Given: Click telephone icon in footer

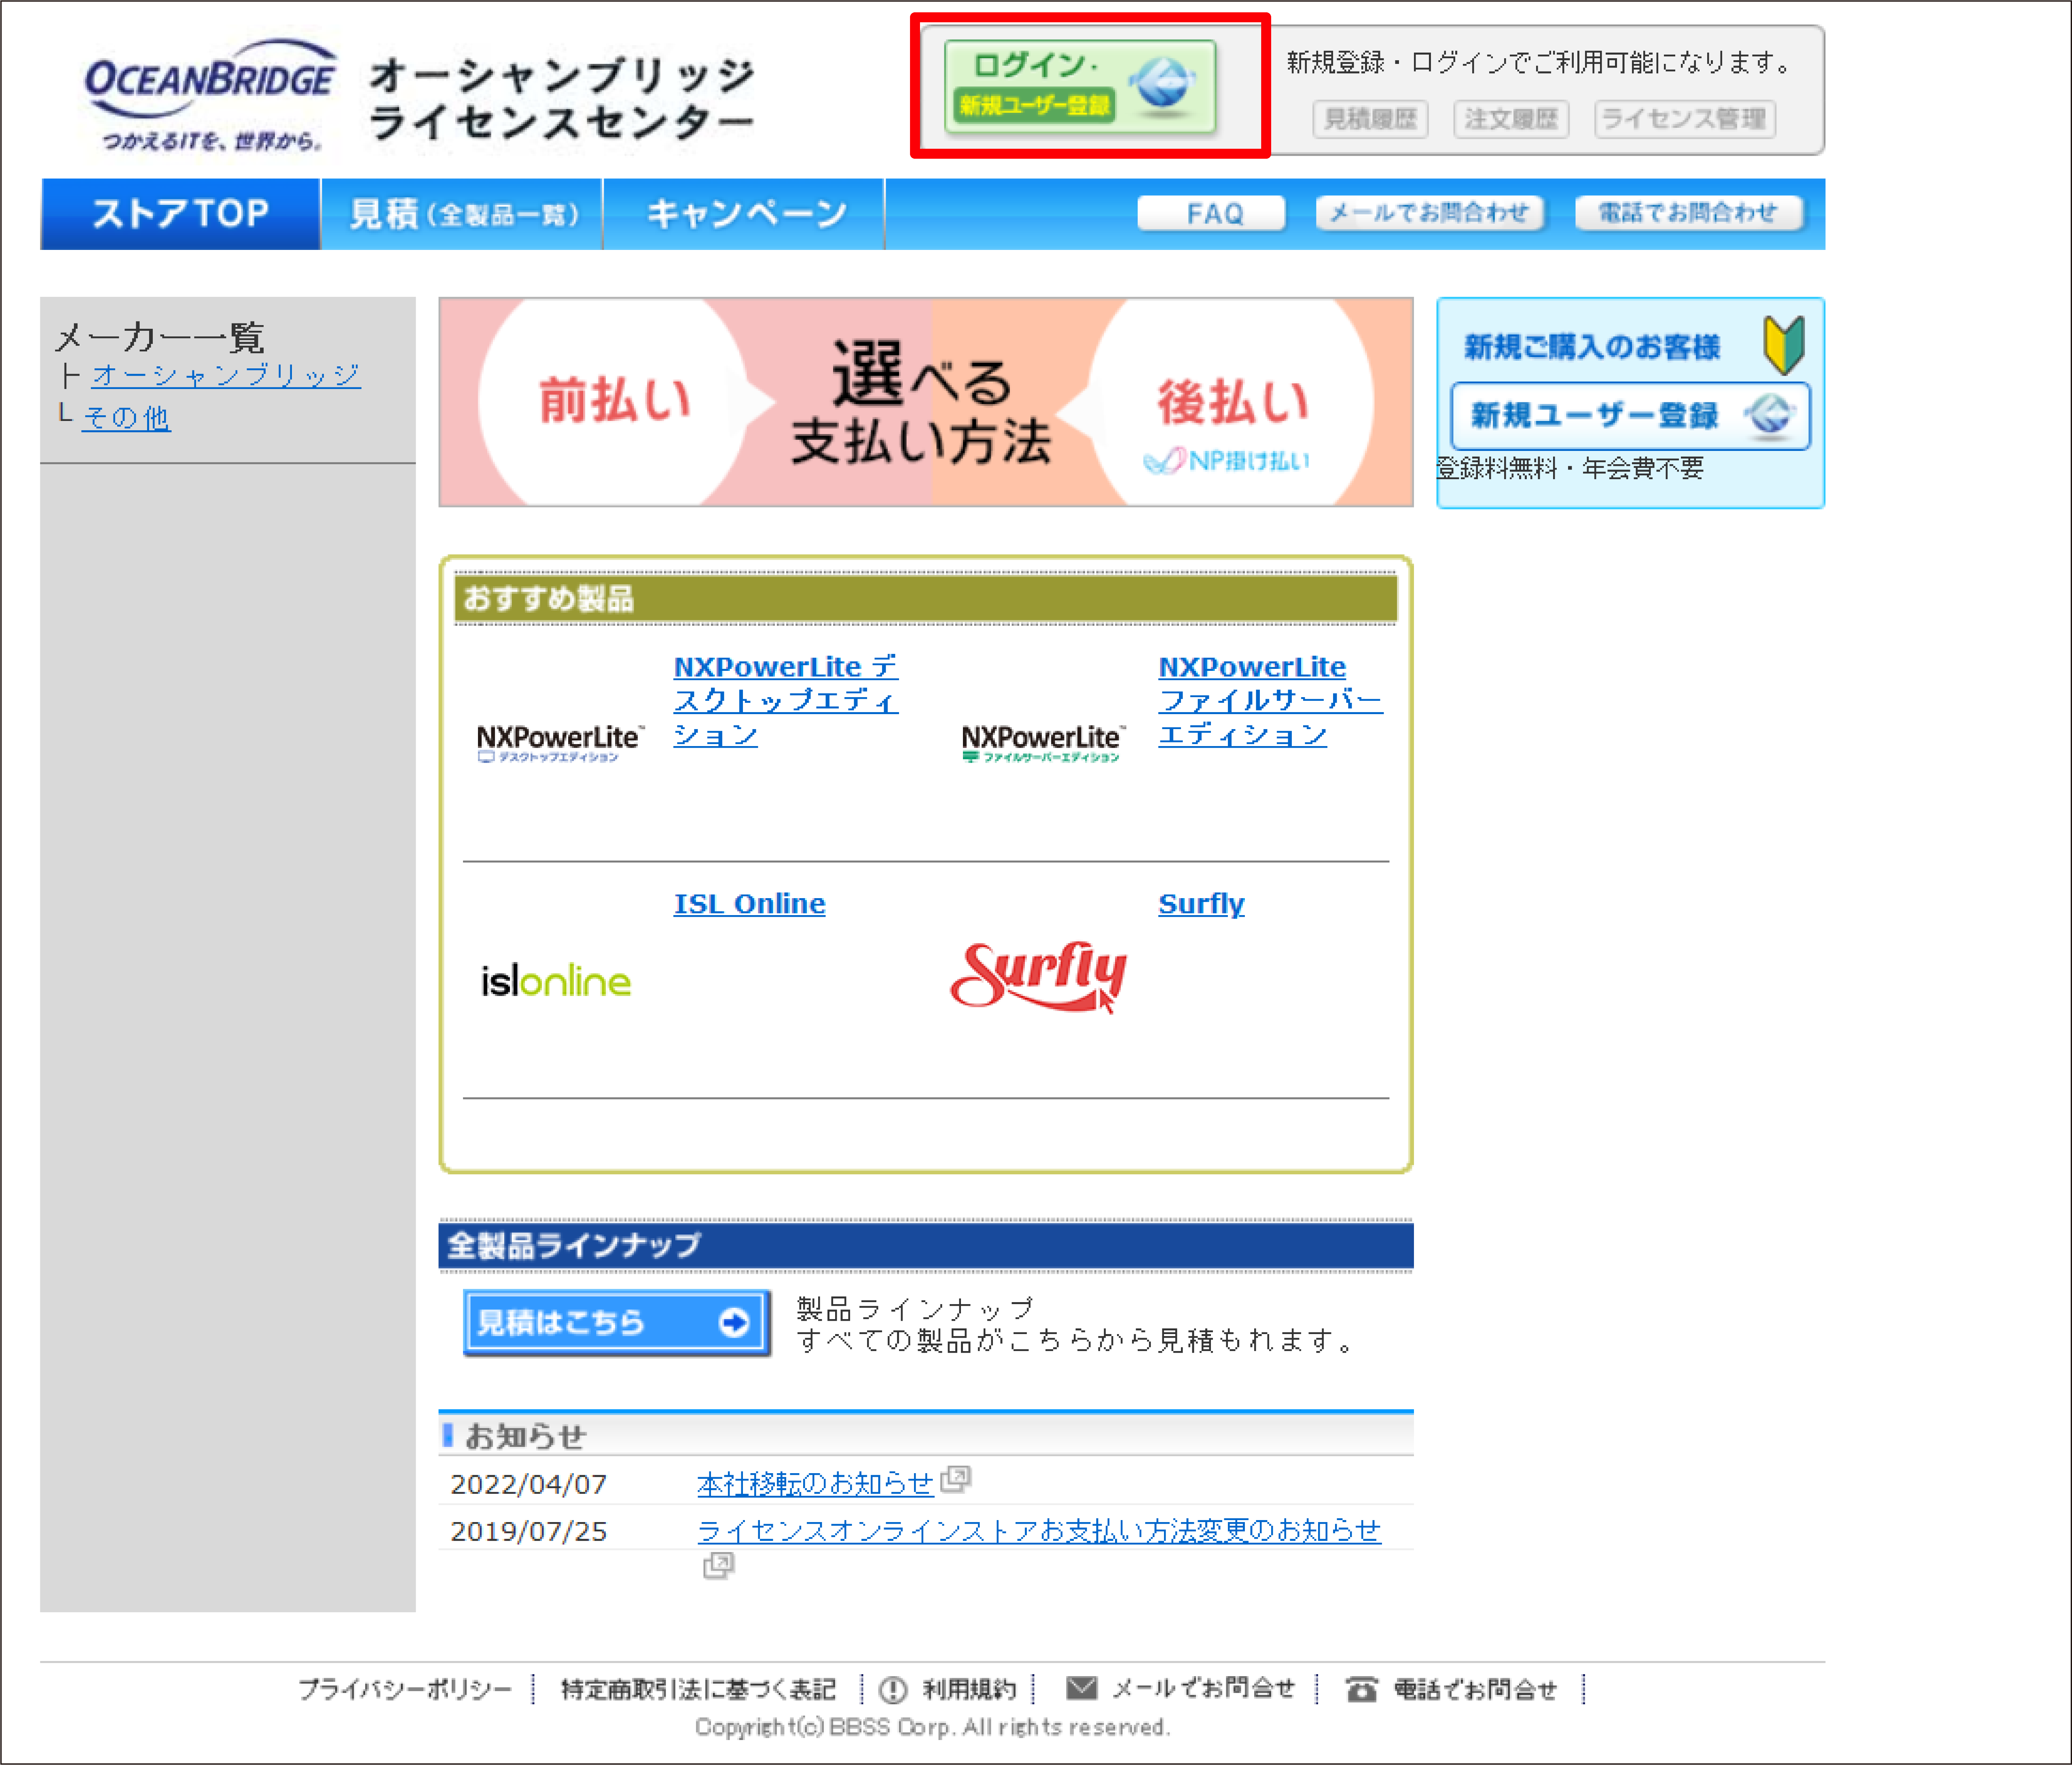Looking at the screenshot, I should click(x=1361, y=1689).
